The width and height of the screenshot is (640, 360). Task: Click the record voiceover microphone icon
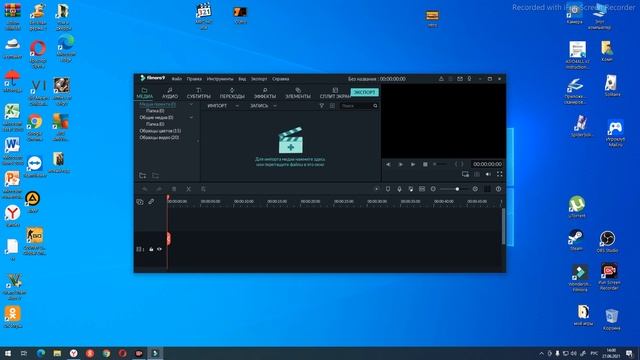(x=399, y=189)
